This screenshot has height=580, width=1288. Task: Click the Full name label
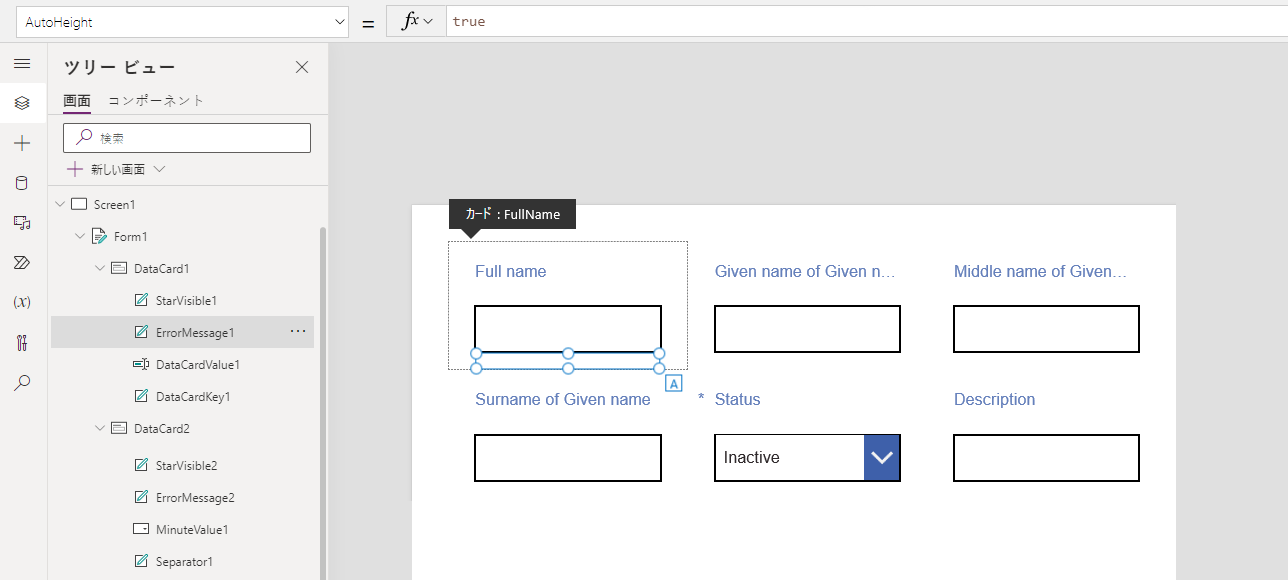tap(510, 271)
